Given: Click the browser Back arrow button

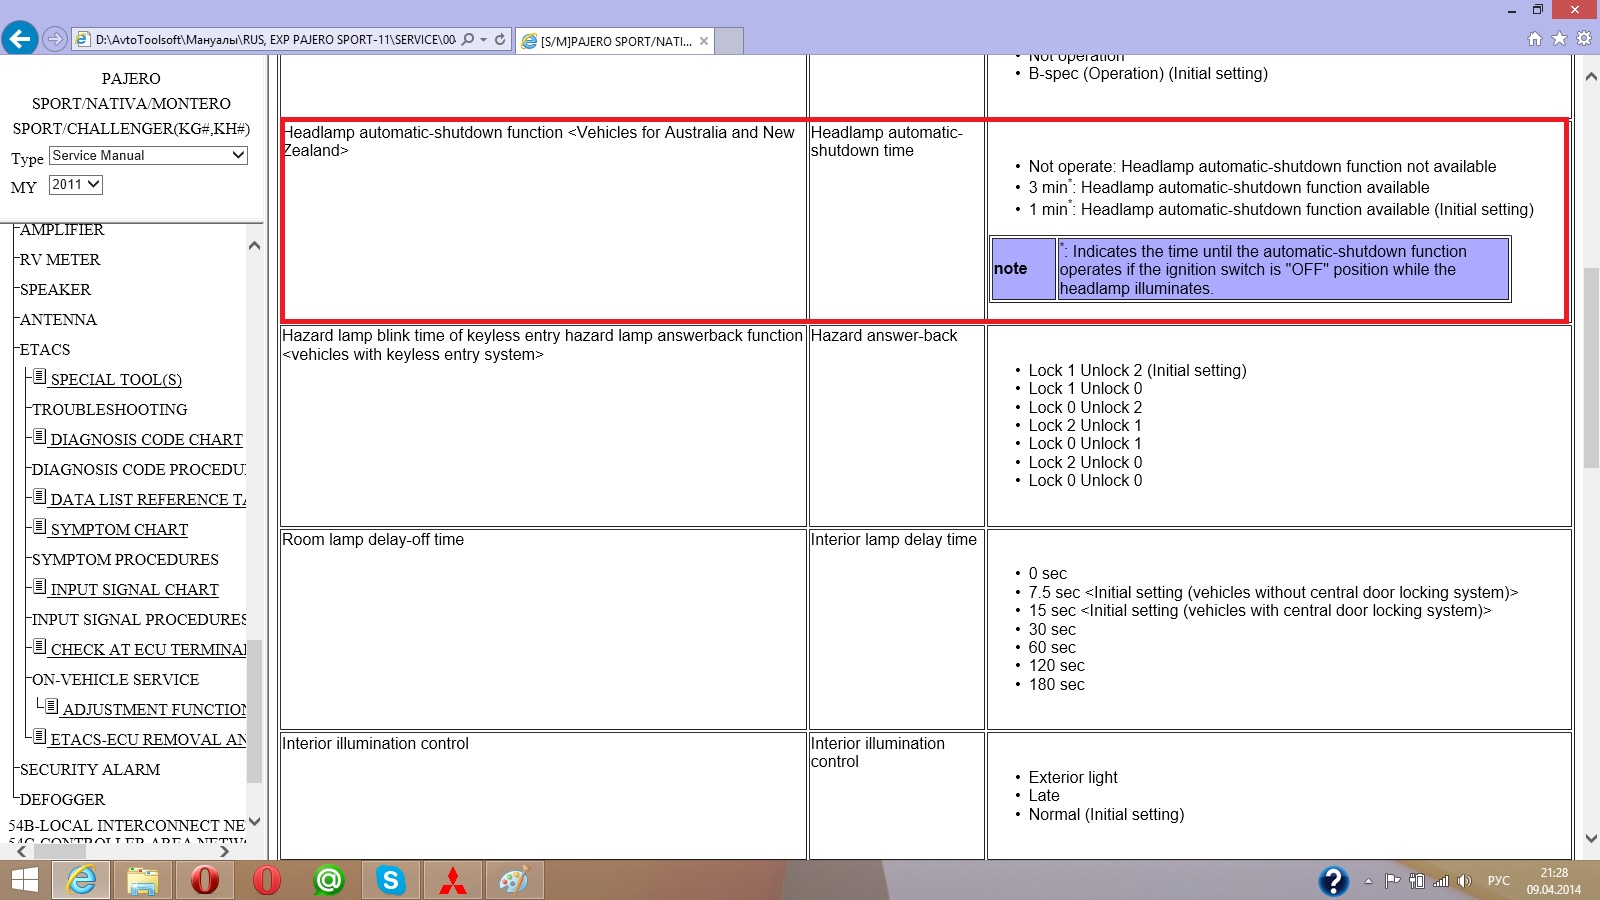Looking at the screenshot, I should click(20, 39).
